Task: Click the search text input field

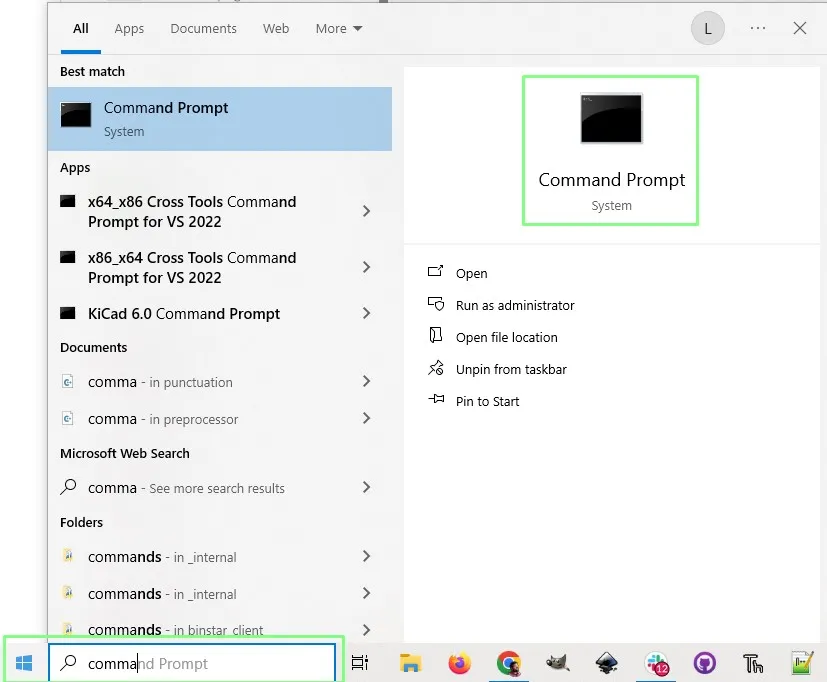Action: click(192, 663)
